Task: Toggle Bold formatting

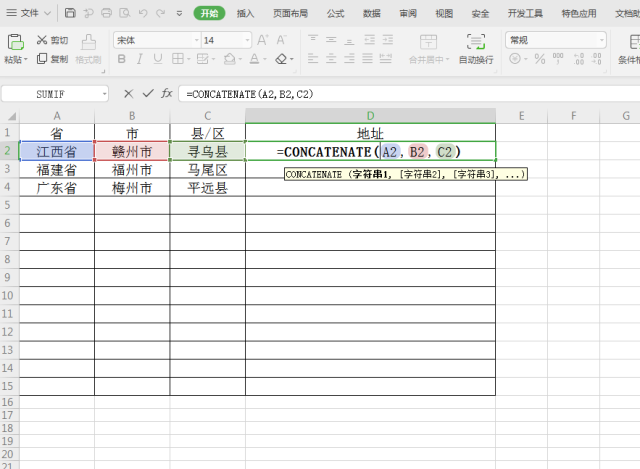Action: (122, 59)
